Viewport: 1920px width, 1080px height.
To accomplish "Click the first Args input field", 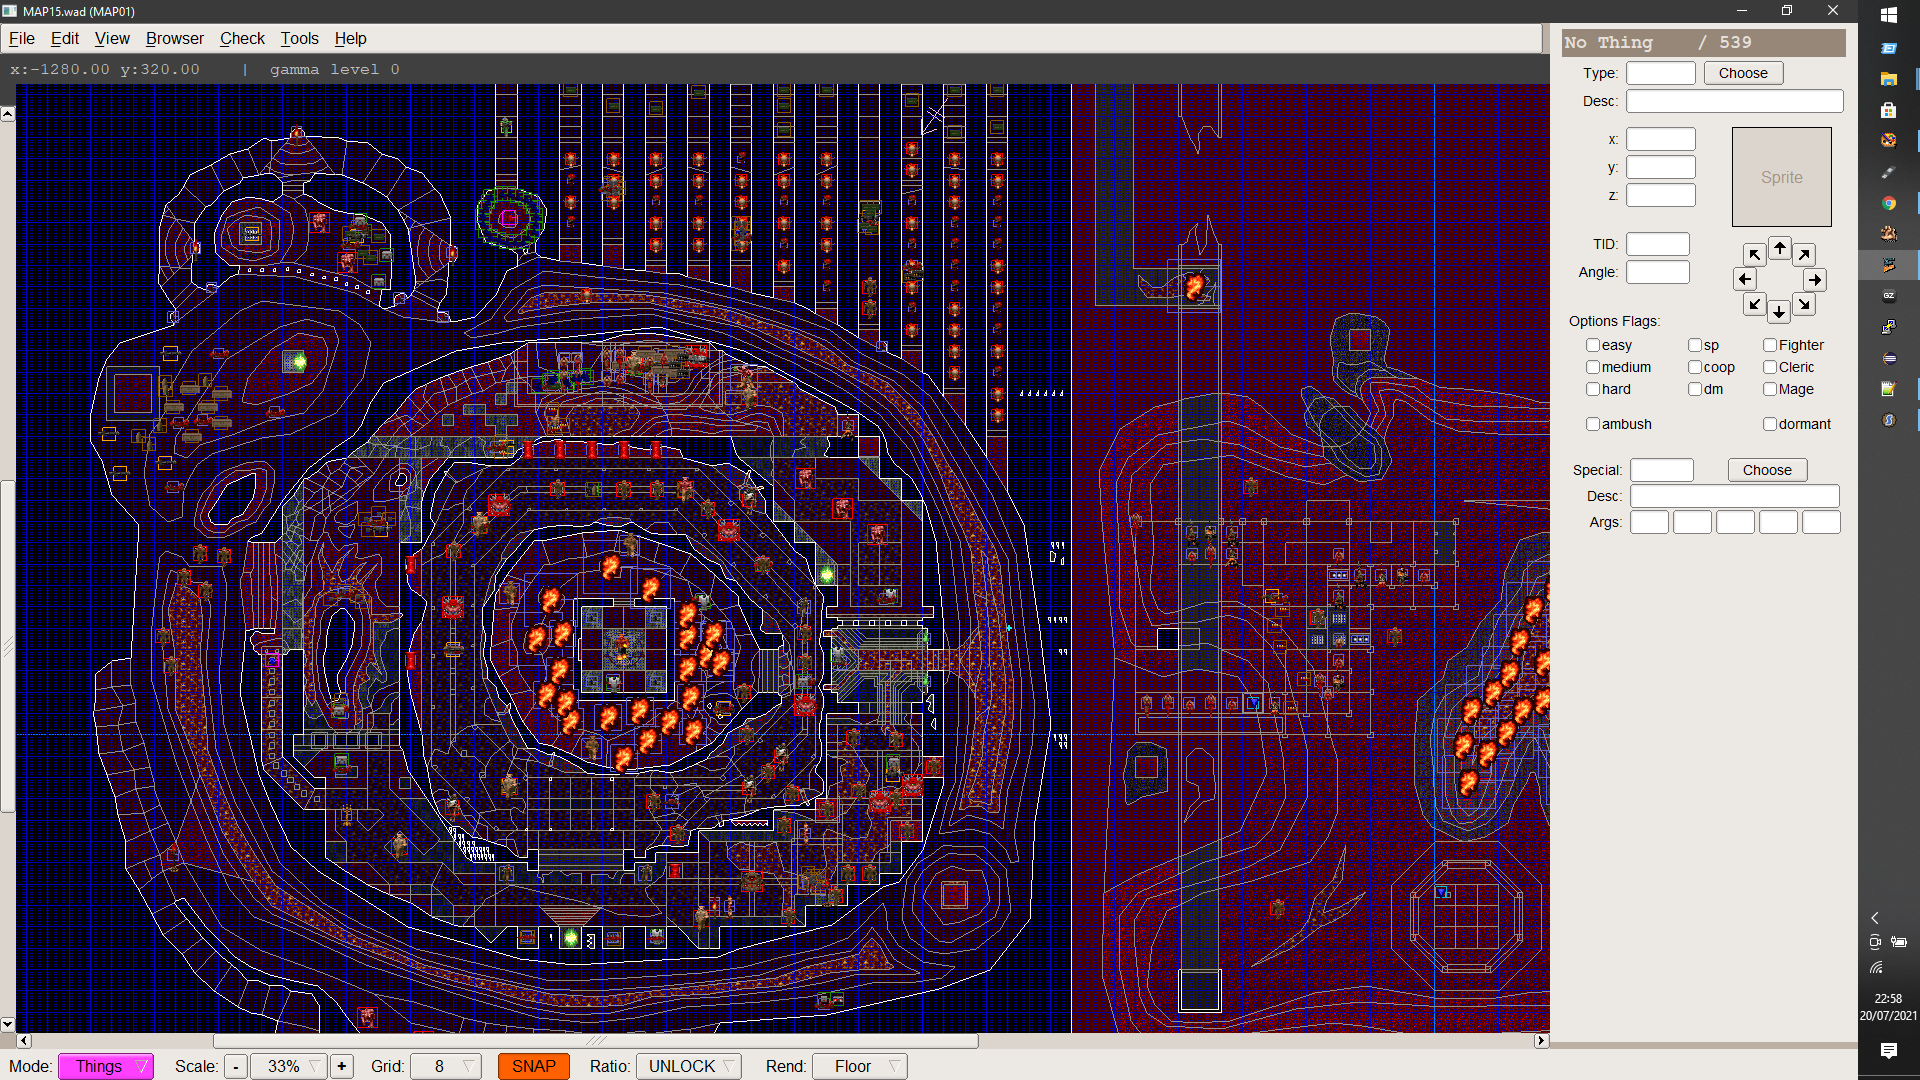I will point(1649,522).
